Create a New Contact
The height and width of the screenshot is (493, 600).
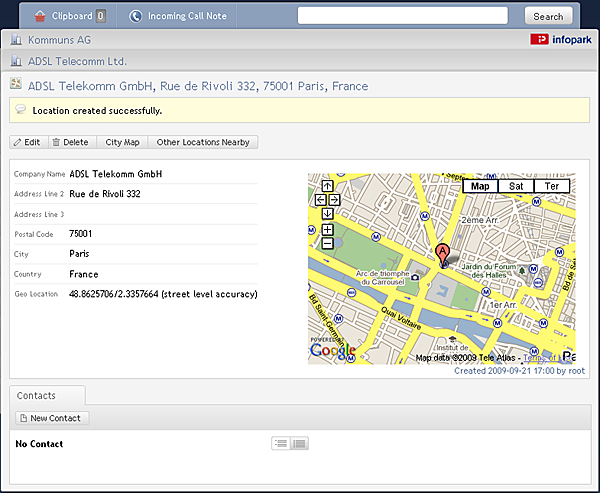52,418
